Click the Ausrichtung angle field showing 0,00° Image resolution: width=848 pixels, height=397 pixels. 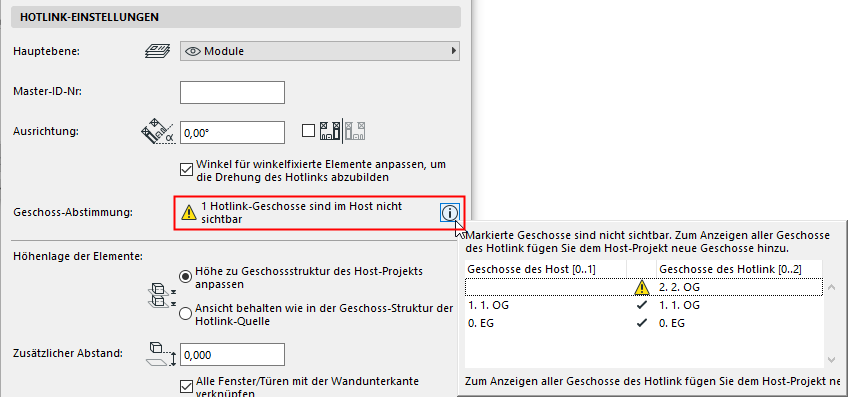click(x=233, y=133)
